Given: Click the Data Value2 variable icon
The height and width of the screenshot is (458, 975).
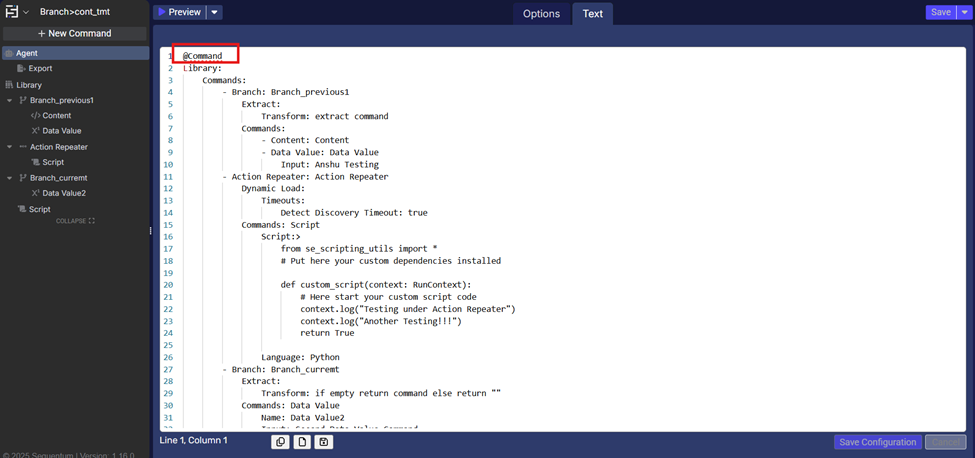Looking at the screenshot, I should (35, 193).
